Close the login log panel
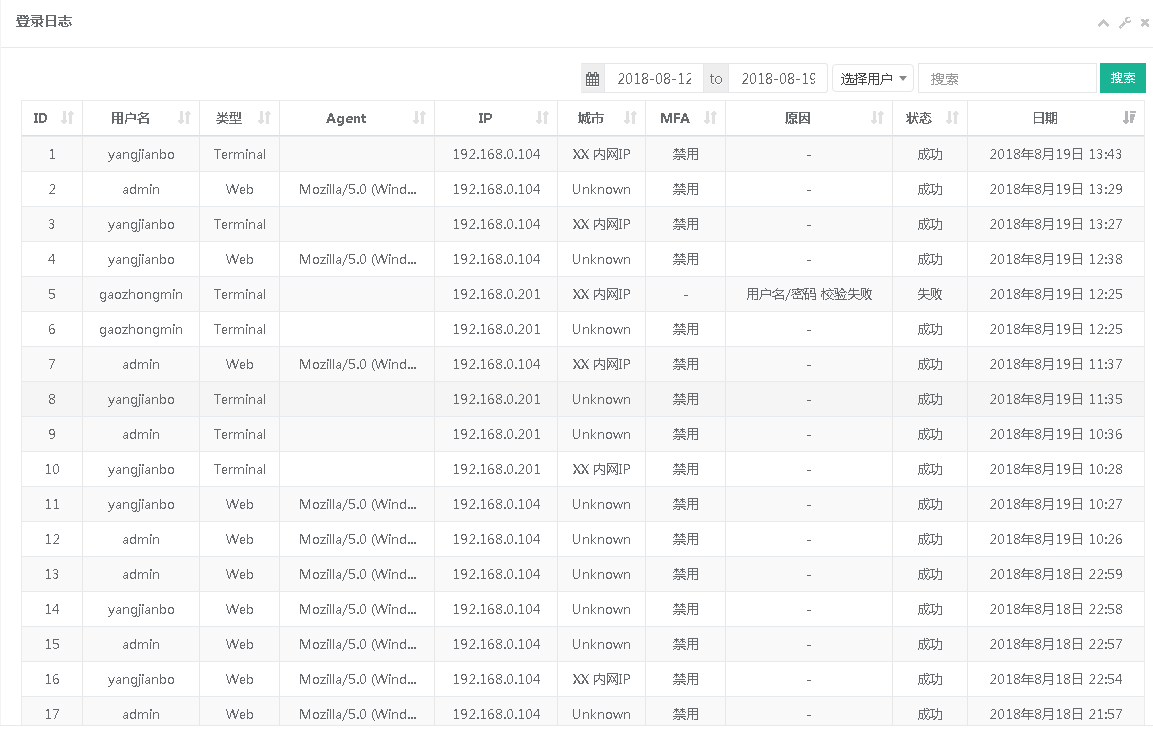The width and height of the screenshot is (1153, 731). point(1144,23)
